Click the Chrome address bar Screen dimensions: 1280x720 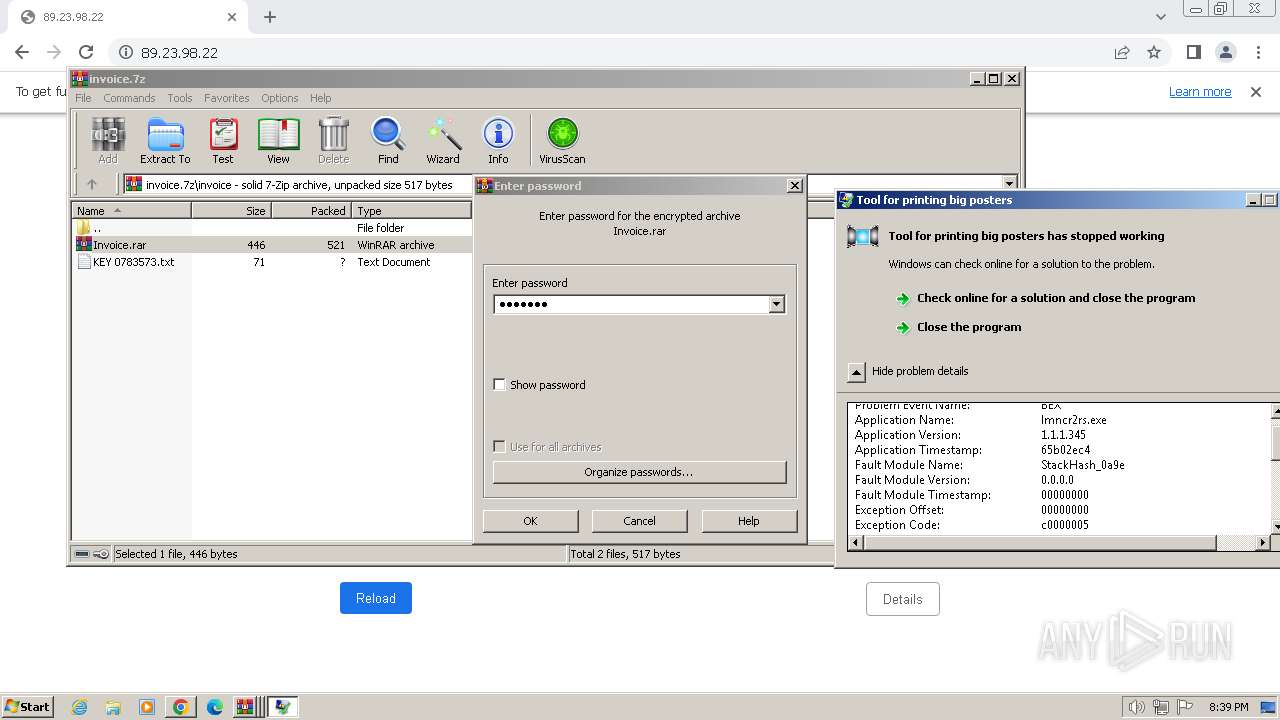tap(610, 52)
